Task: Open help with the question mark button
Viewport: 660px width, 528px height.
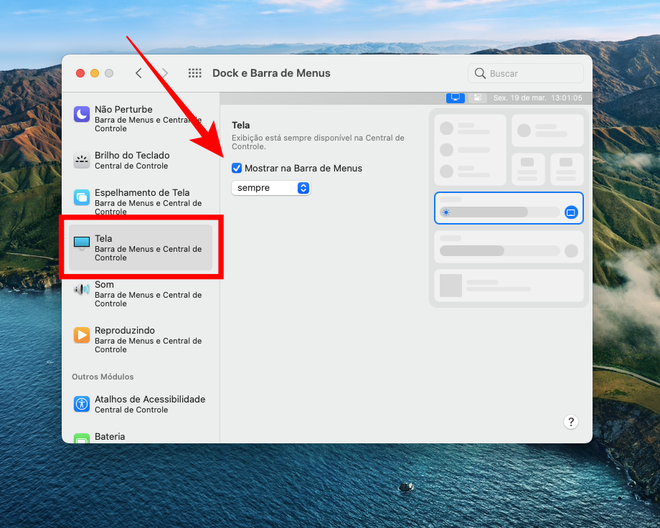Action: point(571,422)
